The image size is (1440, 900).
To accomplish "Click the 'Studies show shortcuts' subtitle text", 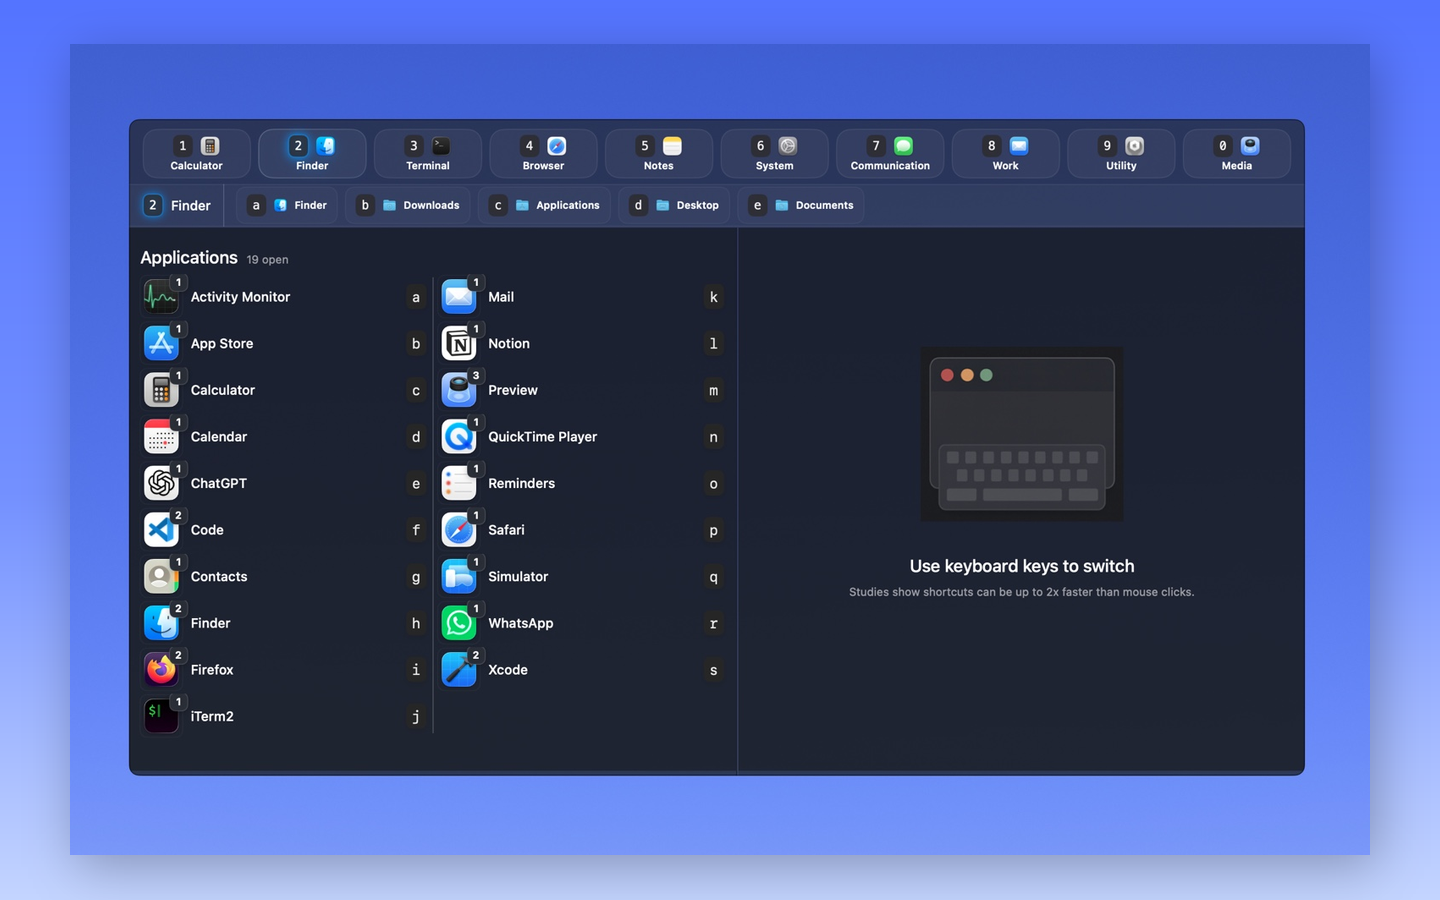I will 1022,592.
